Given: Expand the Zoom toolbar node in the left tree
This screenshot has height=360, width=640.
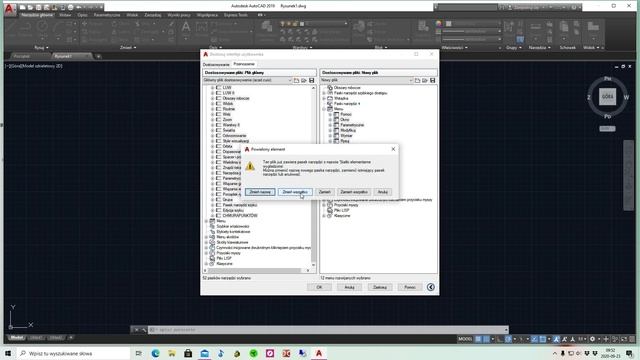Looking at the screenshot, I should point(212,120).
